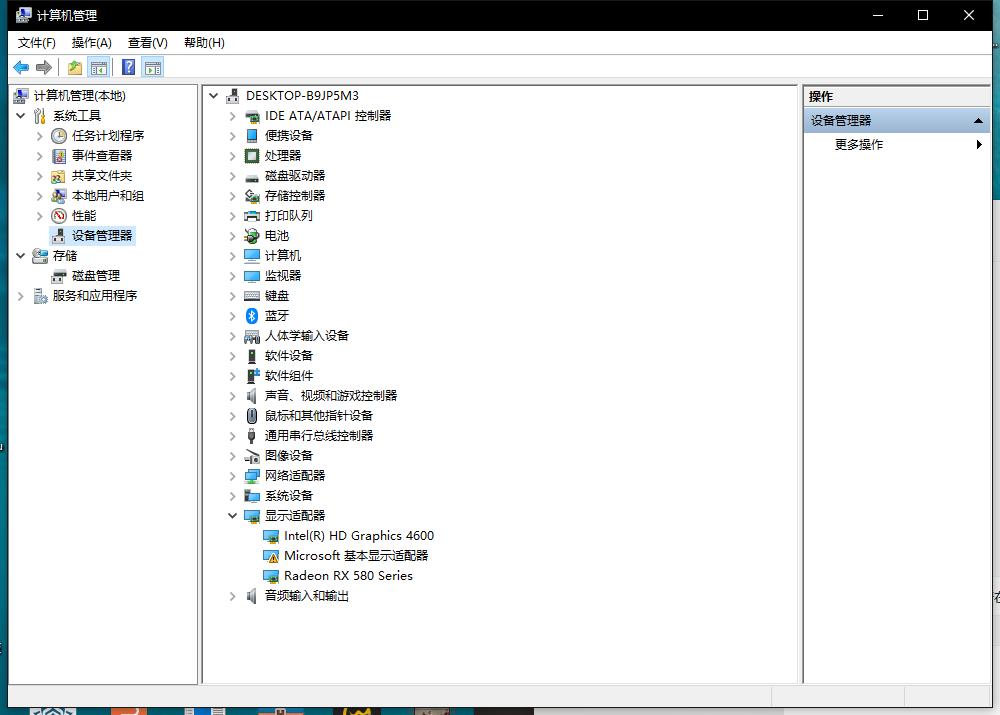The width and height of the screenshot is (1000, 715).
Task: Toggle the show/hide console tree button
Action: (x=98, y=67)
